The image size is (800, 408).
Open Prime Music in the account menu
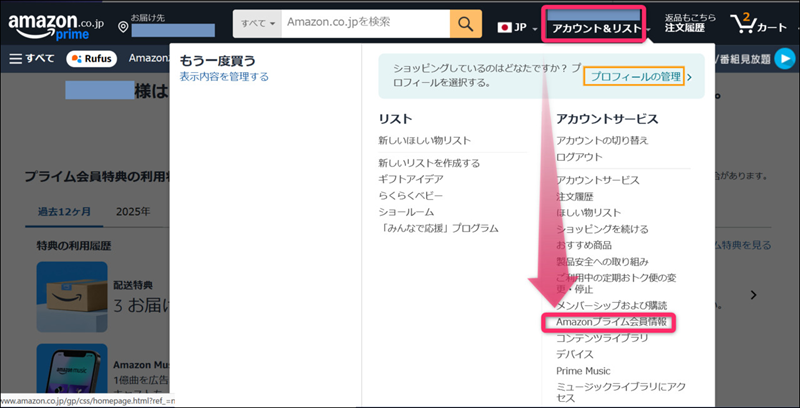(x=583, y=371)
